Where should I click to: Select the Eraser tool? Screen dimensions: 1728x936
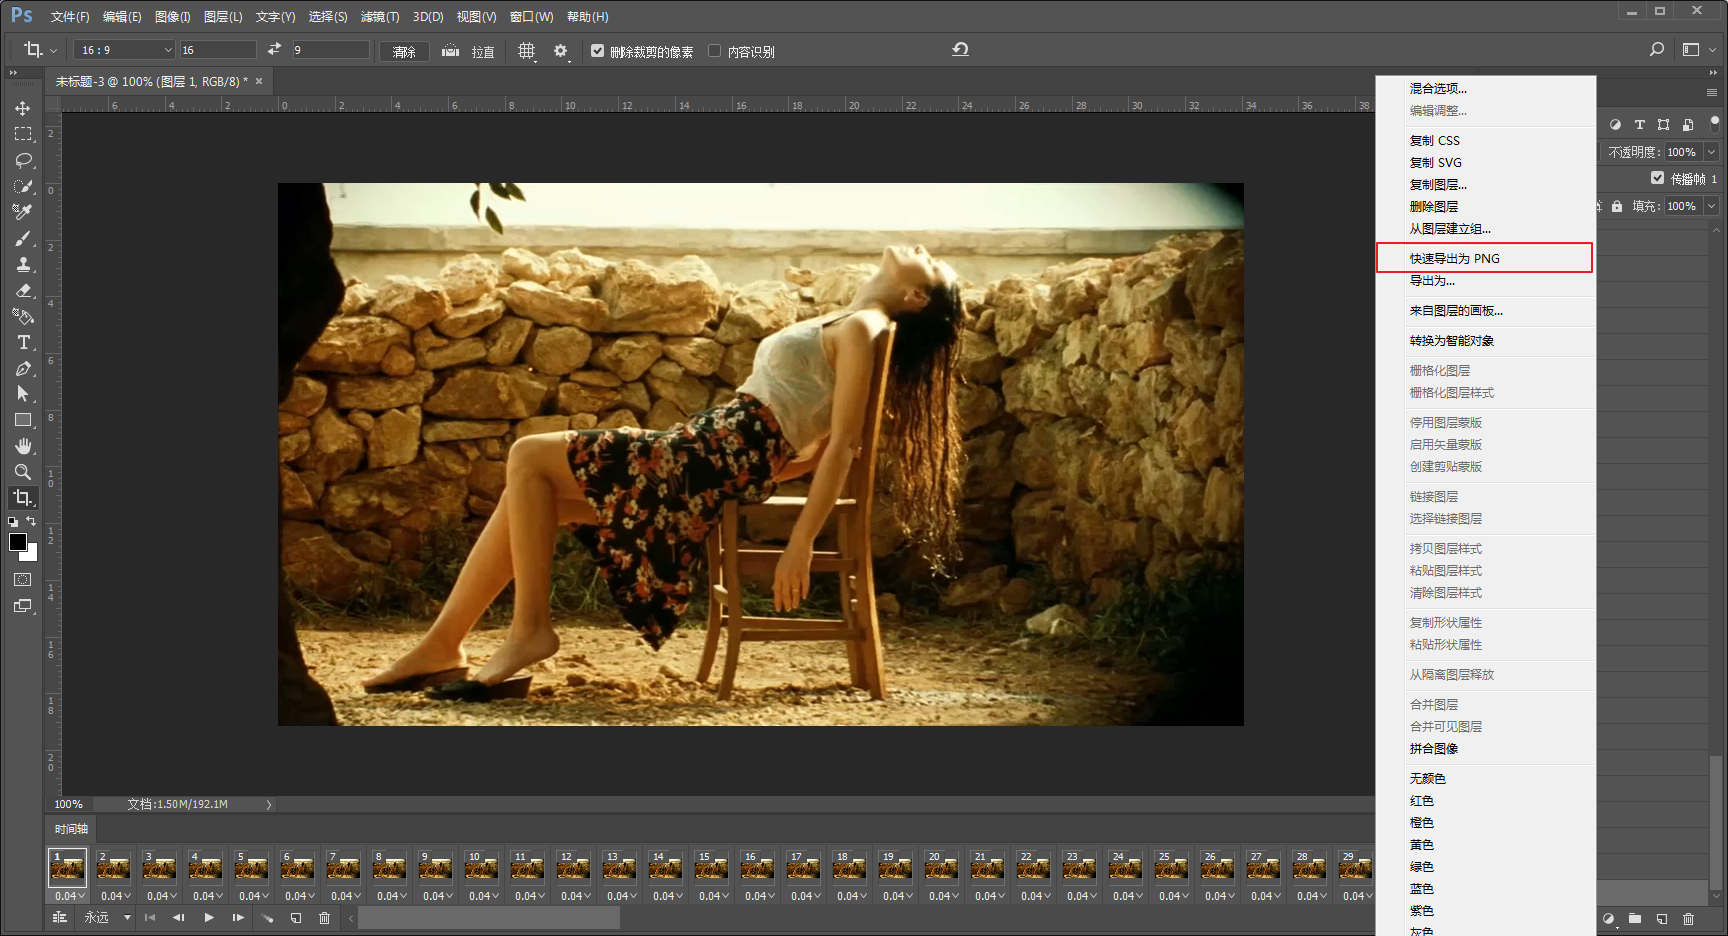point(23,290)
